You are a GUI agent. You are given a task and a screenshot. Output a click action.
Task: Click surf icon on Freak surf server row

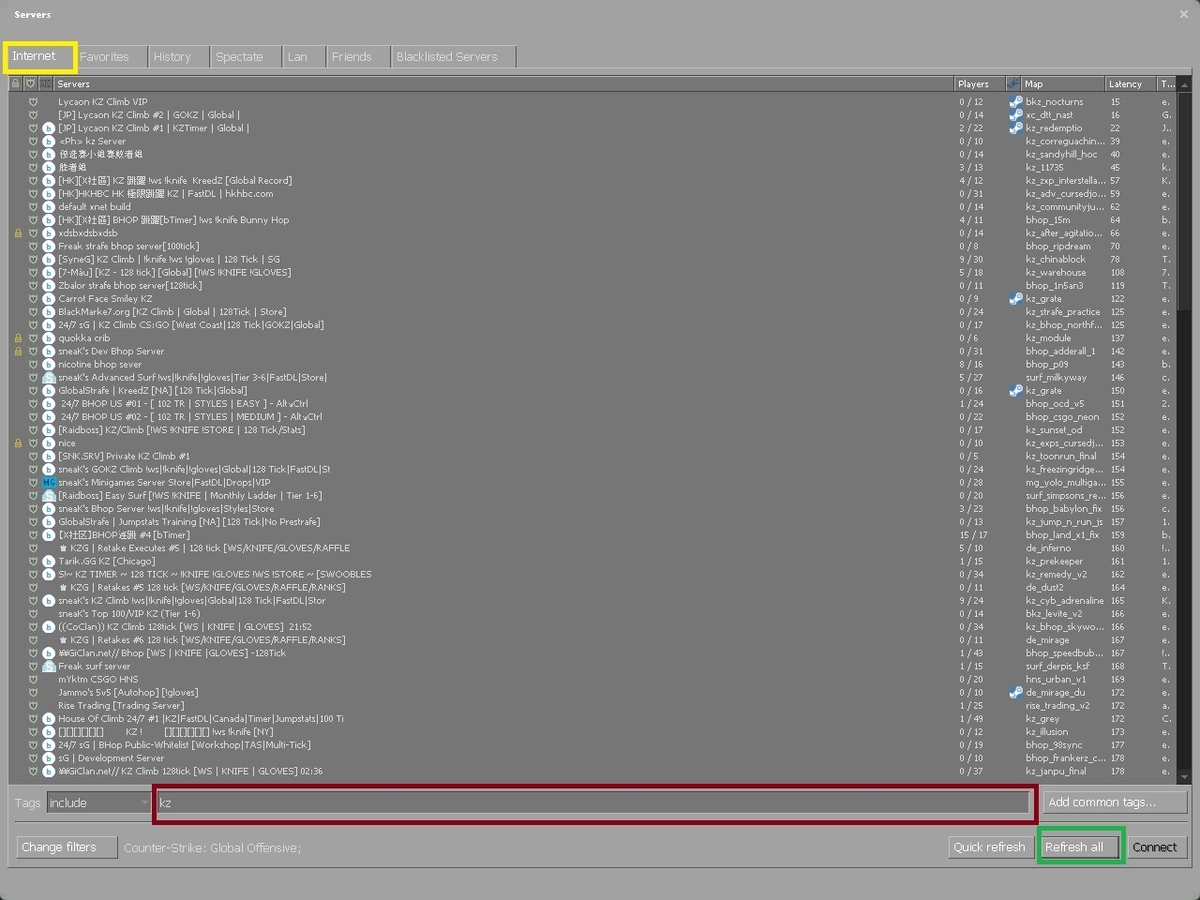pyautogui.click(x=48, y=666)
